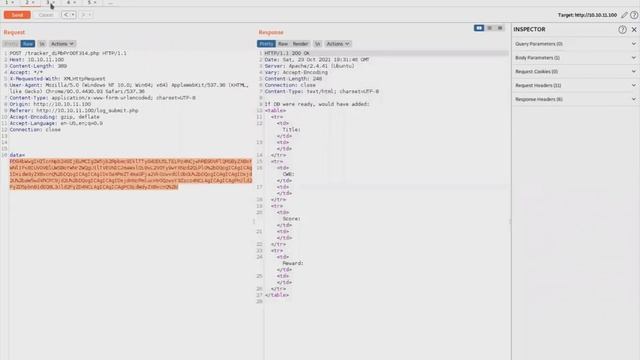640x360 pixels.
Task: Close the Inspector panel
Action: point(634,29)
